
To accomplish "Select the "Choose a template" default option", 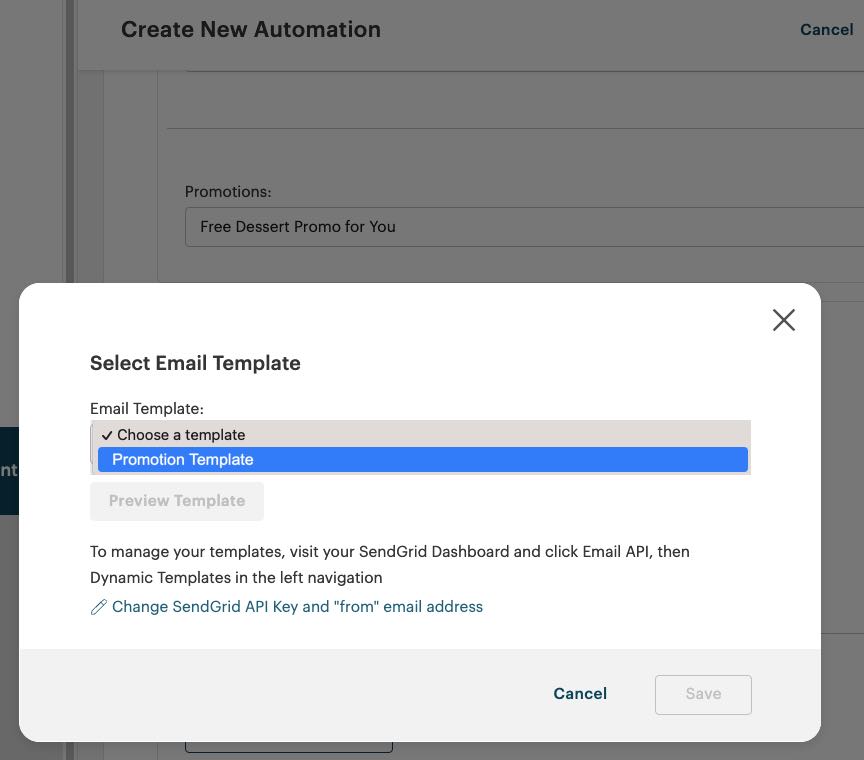I will pos(180,435).
